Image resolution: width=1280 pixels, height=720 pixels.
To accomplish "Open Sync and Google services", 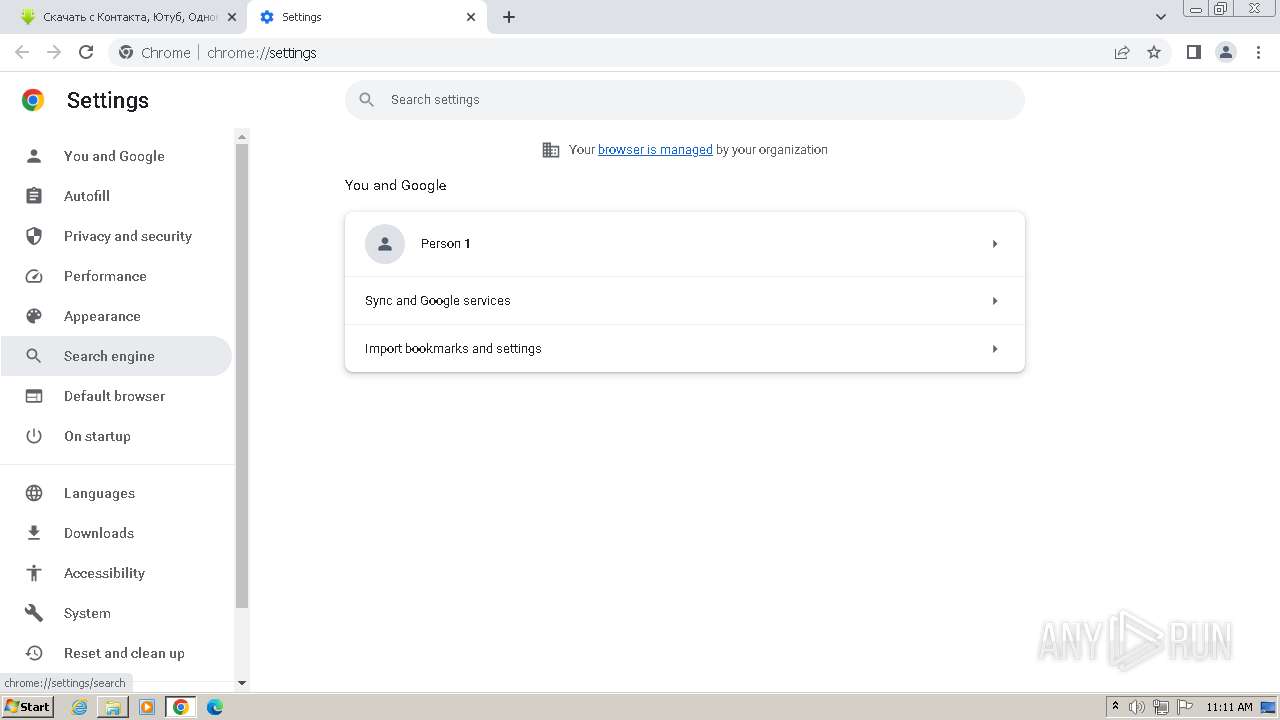I will click(685, 301).
